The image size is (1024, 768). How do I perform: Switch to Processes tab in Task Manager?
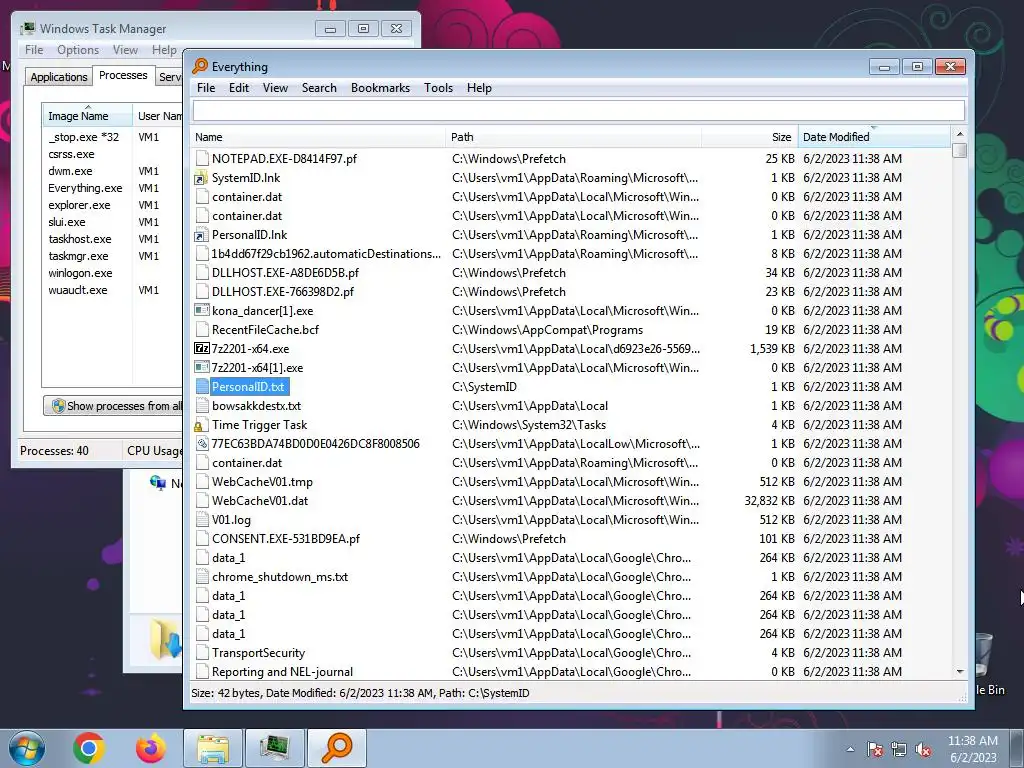click(x=123, y=75)
